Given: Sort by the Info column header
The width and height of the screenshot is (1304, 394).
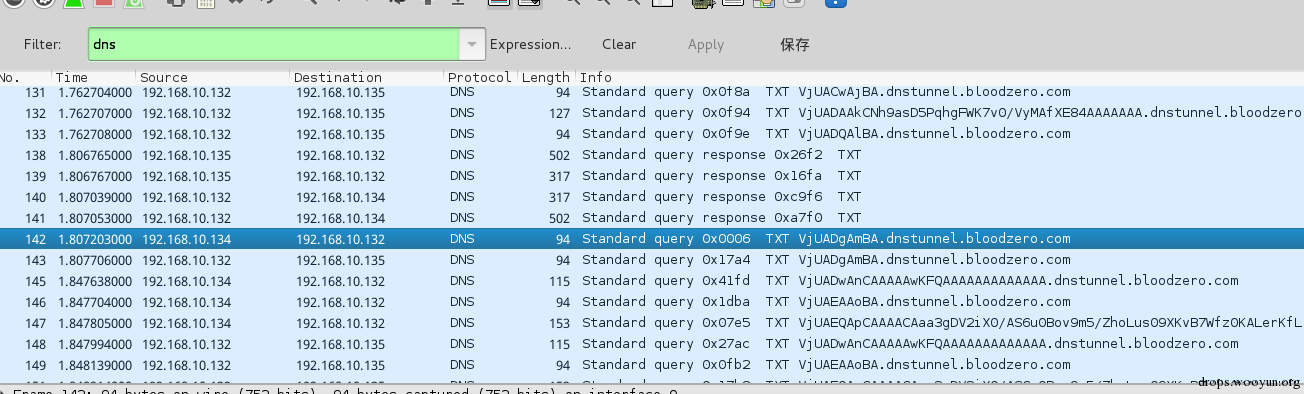Looking at the screenshot, I should pyautogui.click(x=940, y=77).
